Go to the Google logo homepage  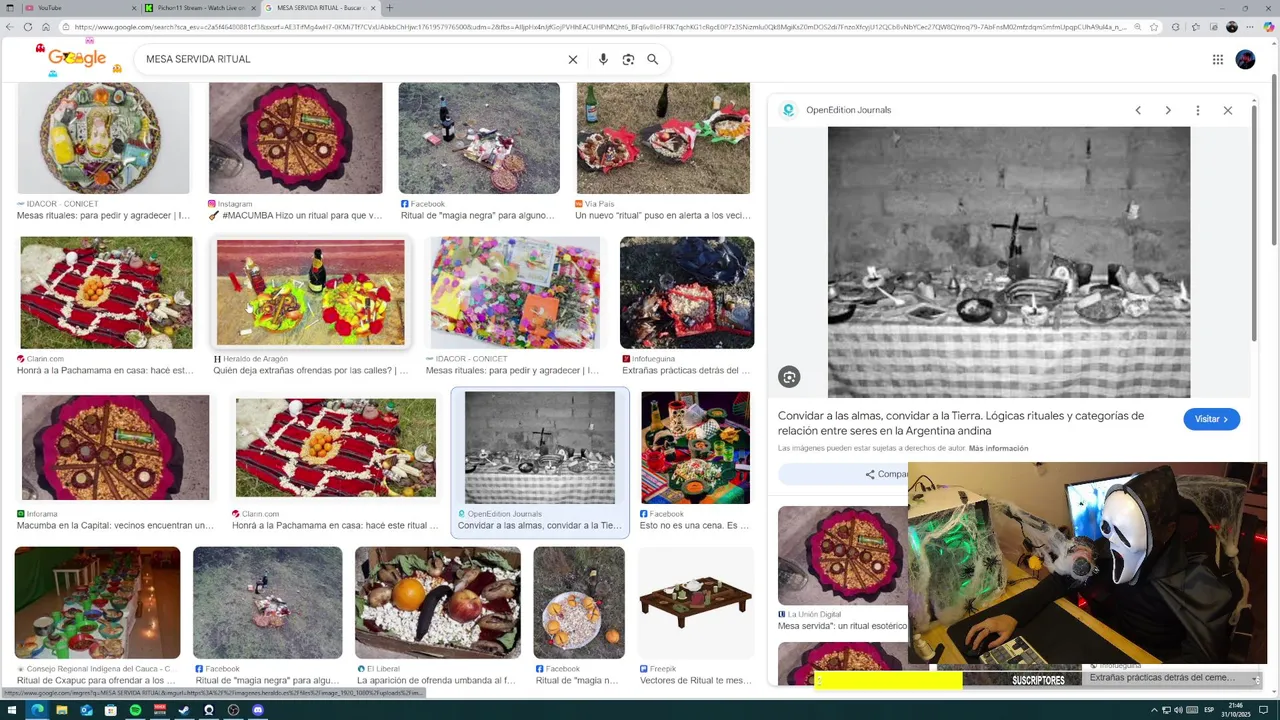coord(77,58)
